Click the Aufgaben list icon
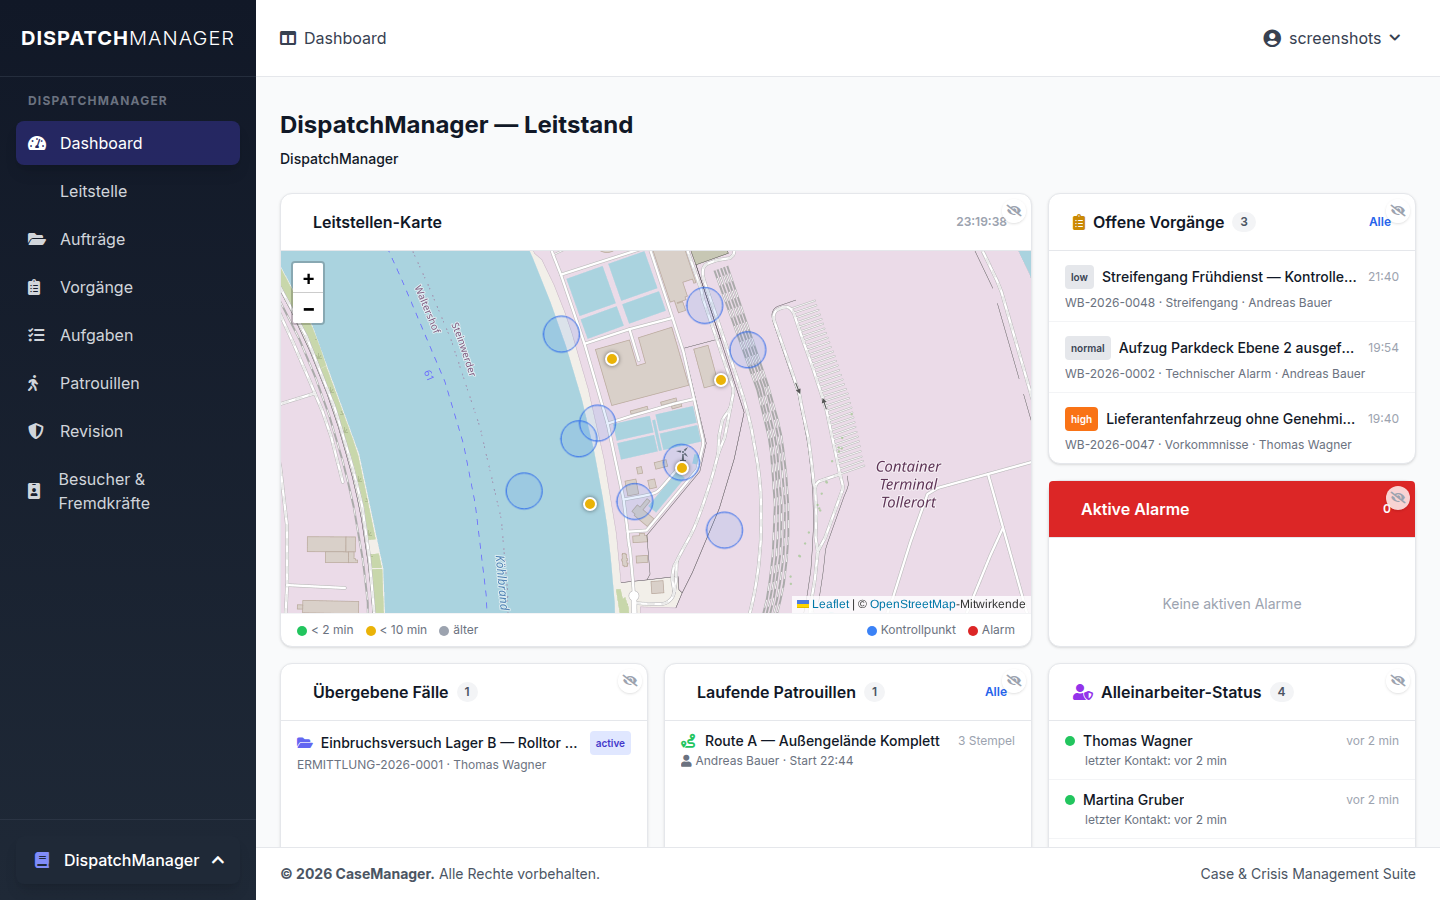This screenshot has width=1440, height=900. click(x=36, y=335)
